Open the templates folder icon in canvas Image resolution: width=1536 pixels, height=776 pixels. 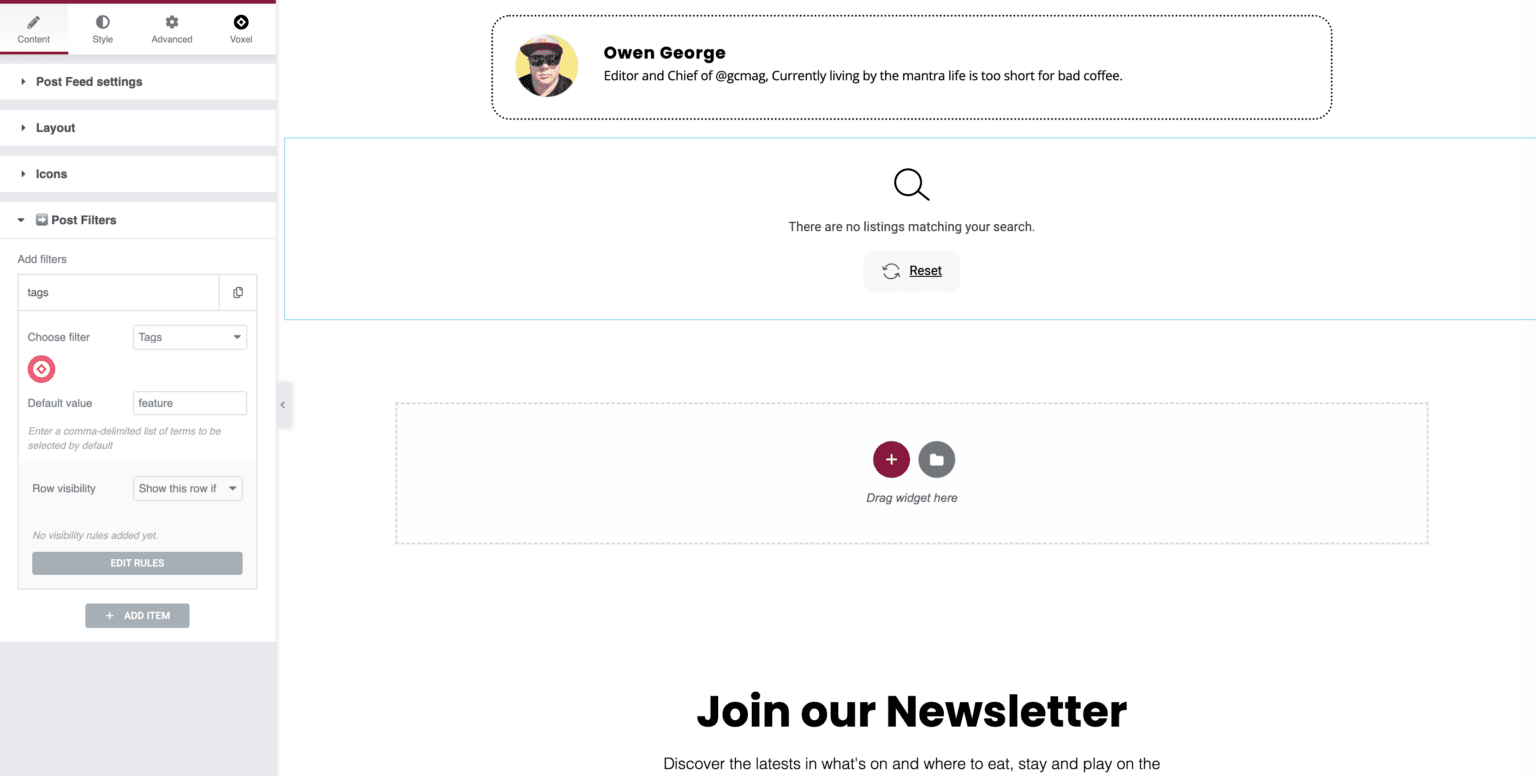tap(936, 459)
